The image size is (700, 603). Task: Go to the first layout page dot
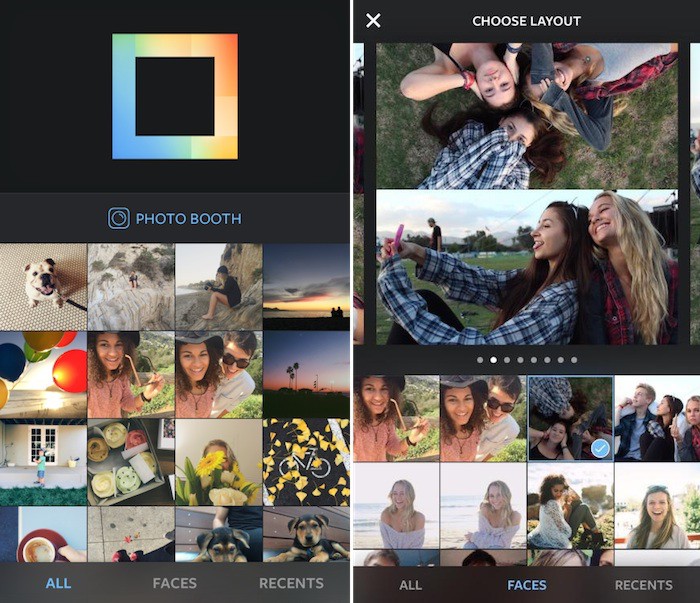[x=480, y=360]
